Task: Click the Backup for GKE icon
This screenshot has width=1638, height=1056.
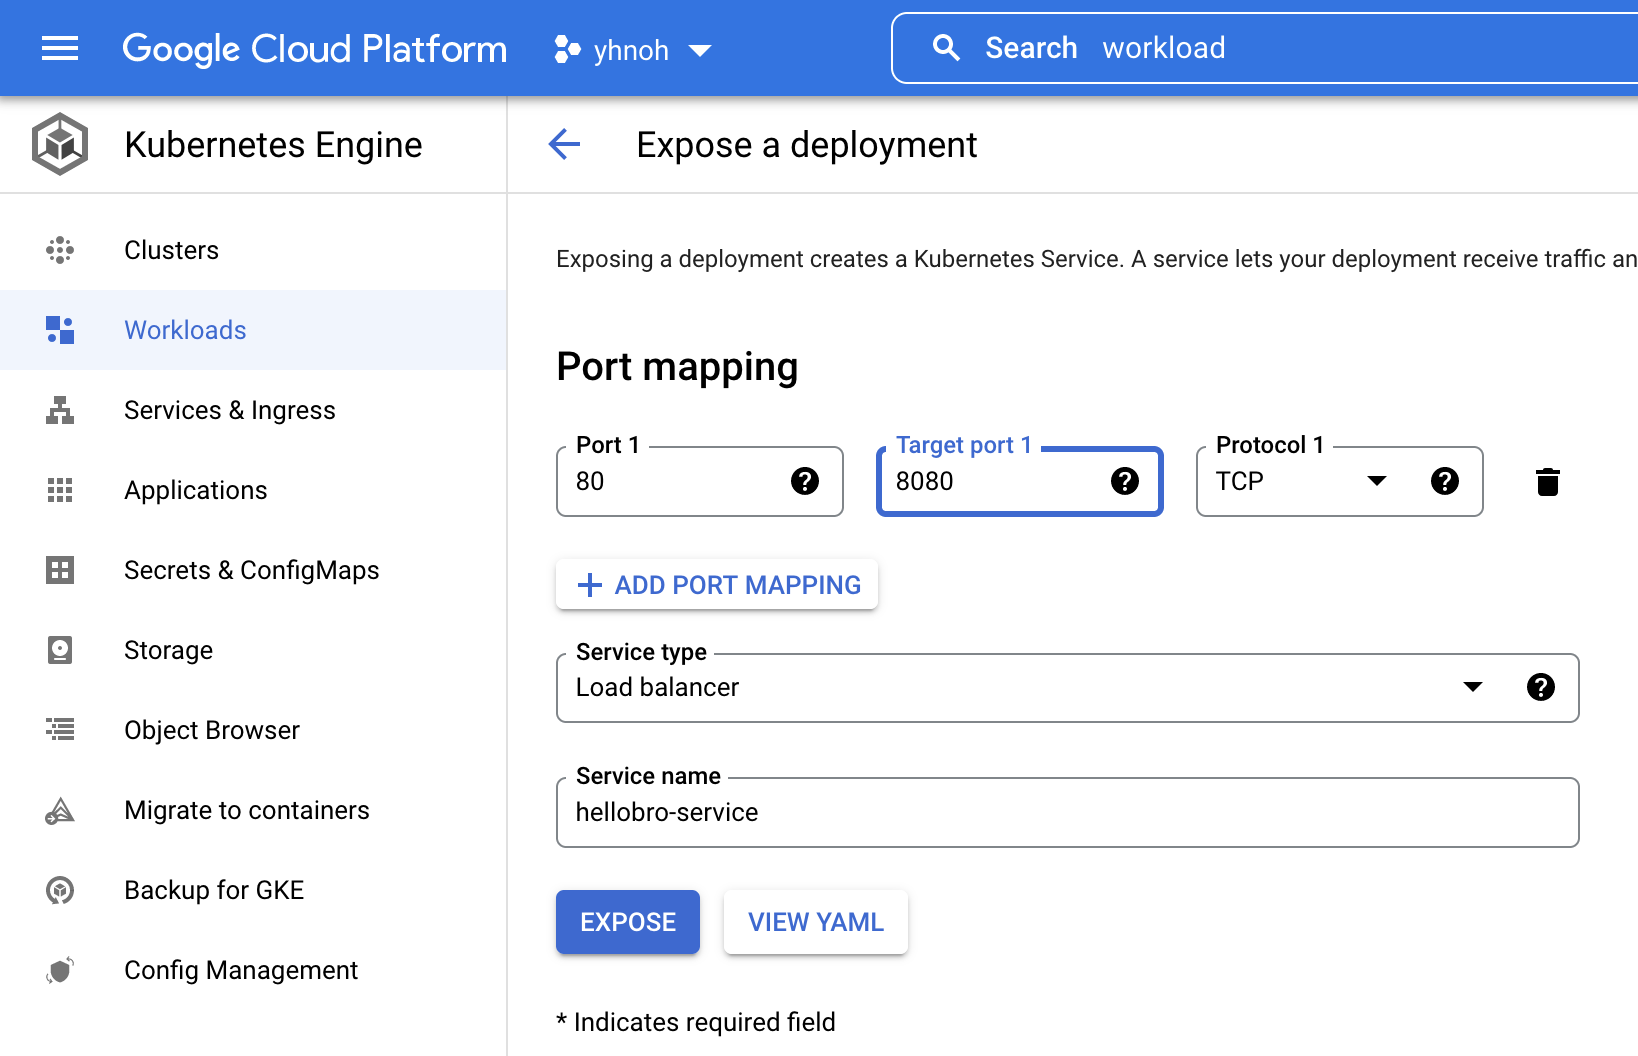Action: click(60, 890)
